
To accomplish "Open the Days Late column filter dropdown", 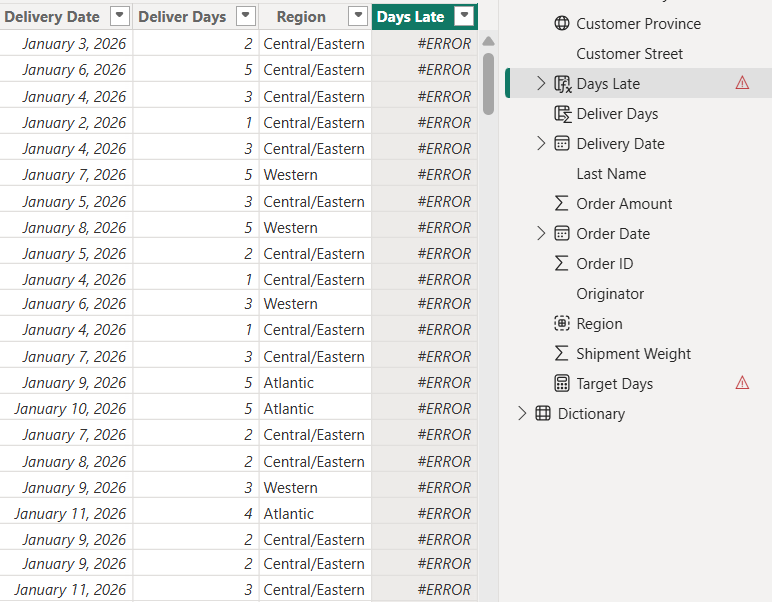I will (464, 16).
